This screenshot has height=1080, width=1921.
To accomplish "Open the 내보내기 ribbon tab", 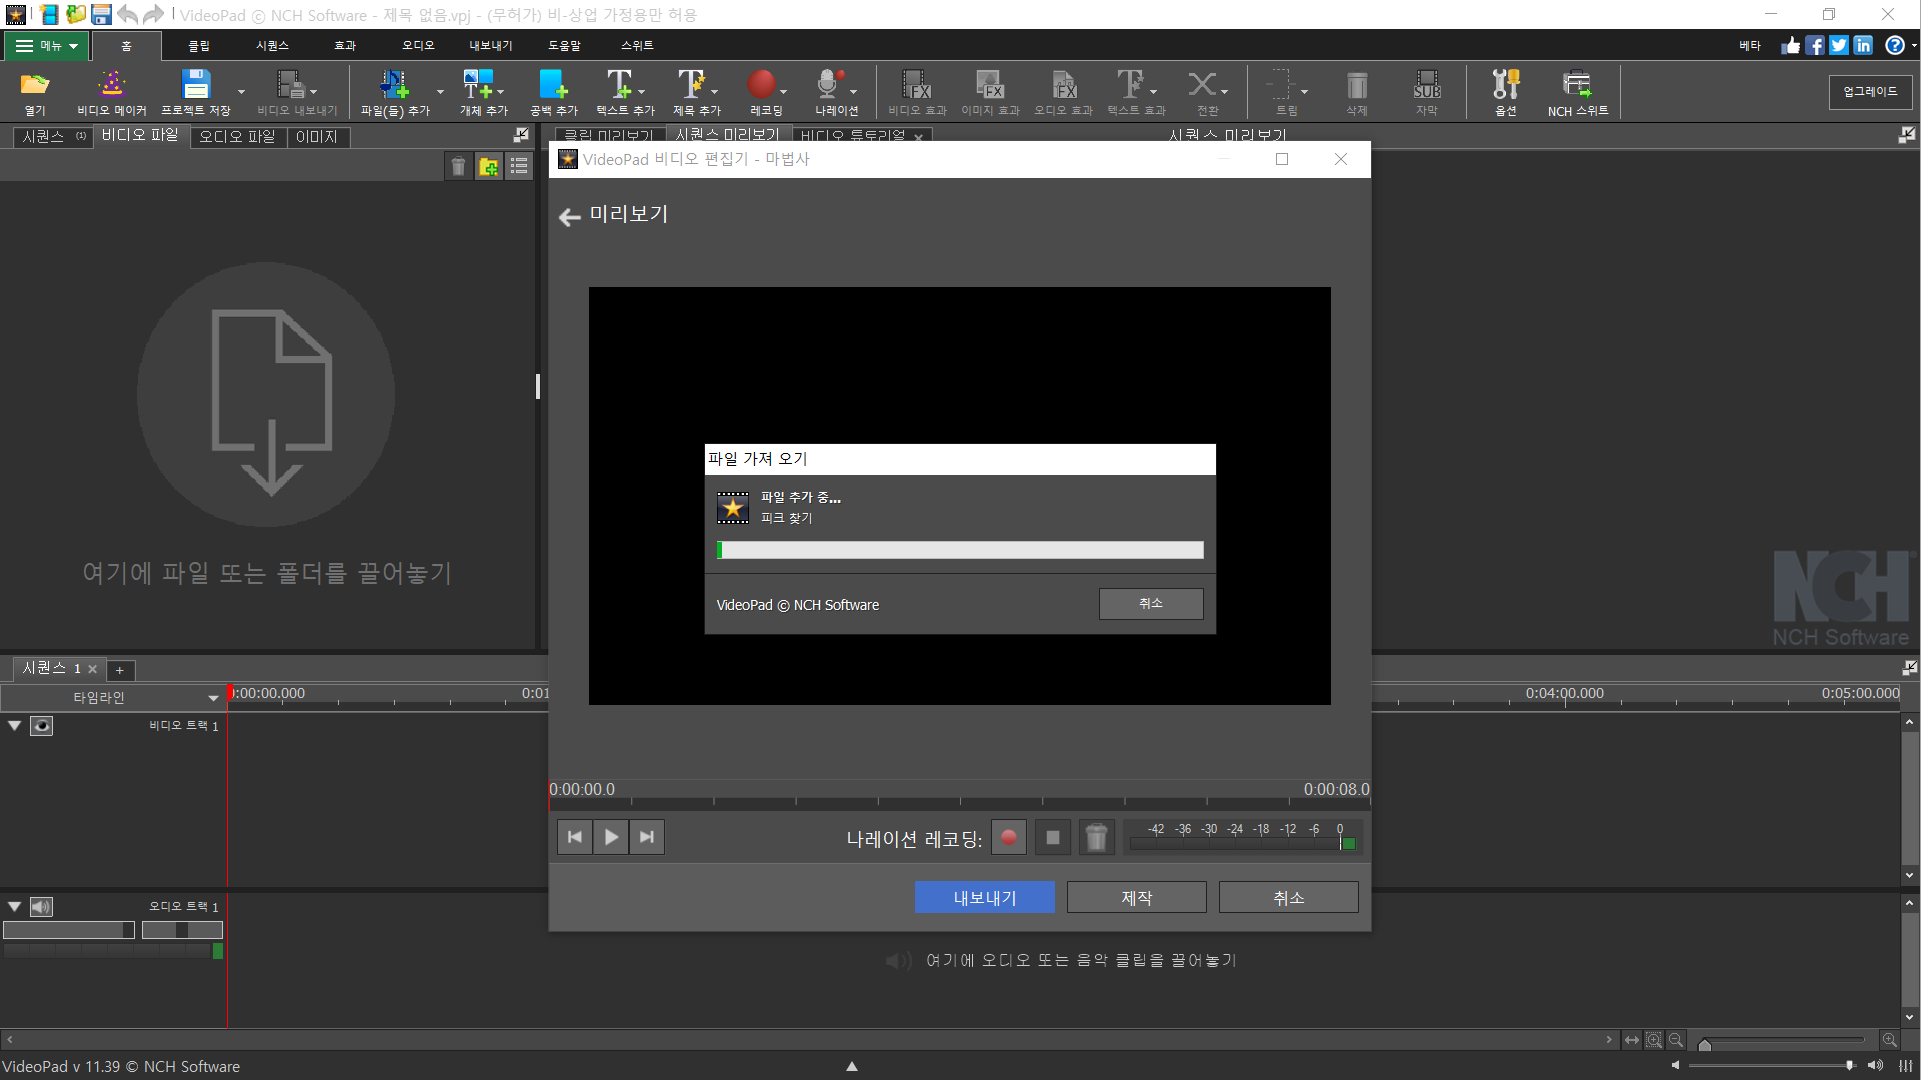I will (x=490, y=46).
